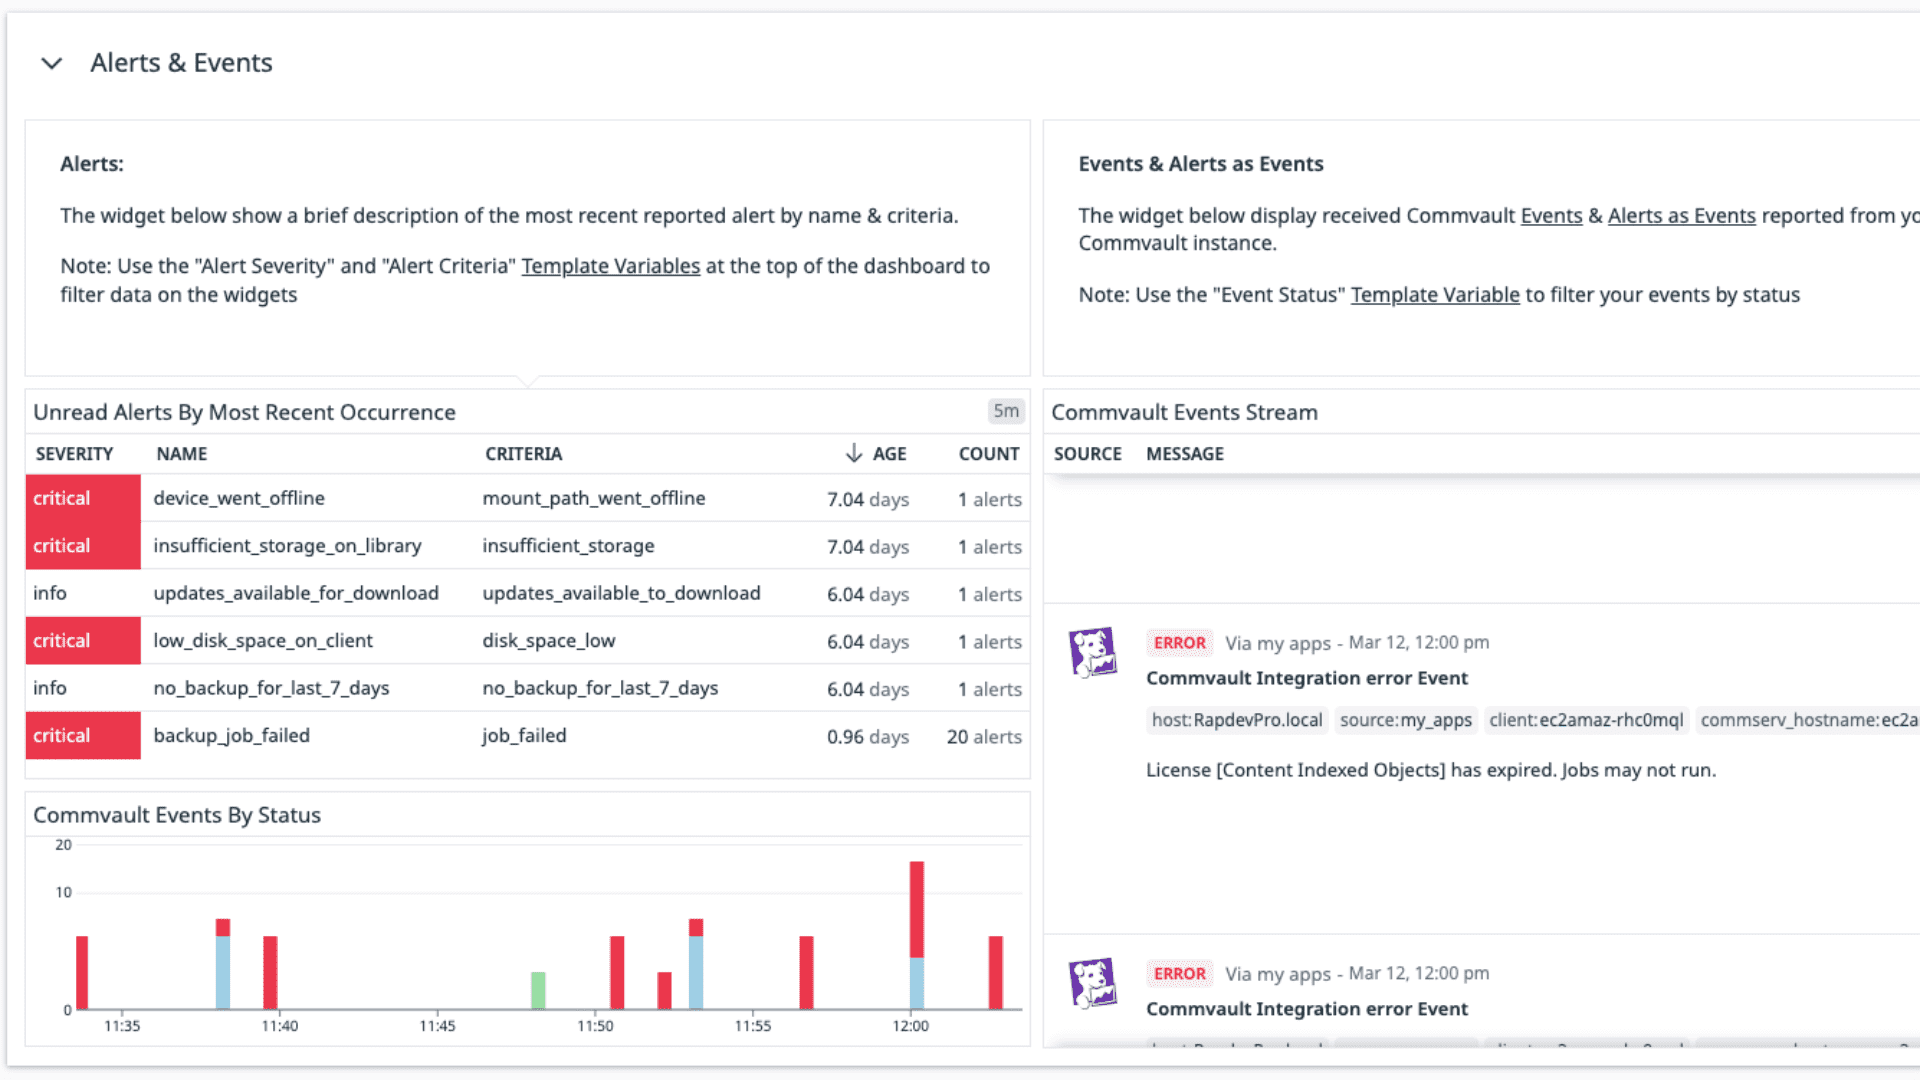Click the 11:50 label on chart axis
1920x1080 pixels.
pyautogui.click(x=595, y=1026)
